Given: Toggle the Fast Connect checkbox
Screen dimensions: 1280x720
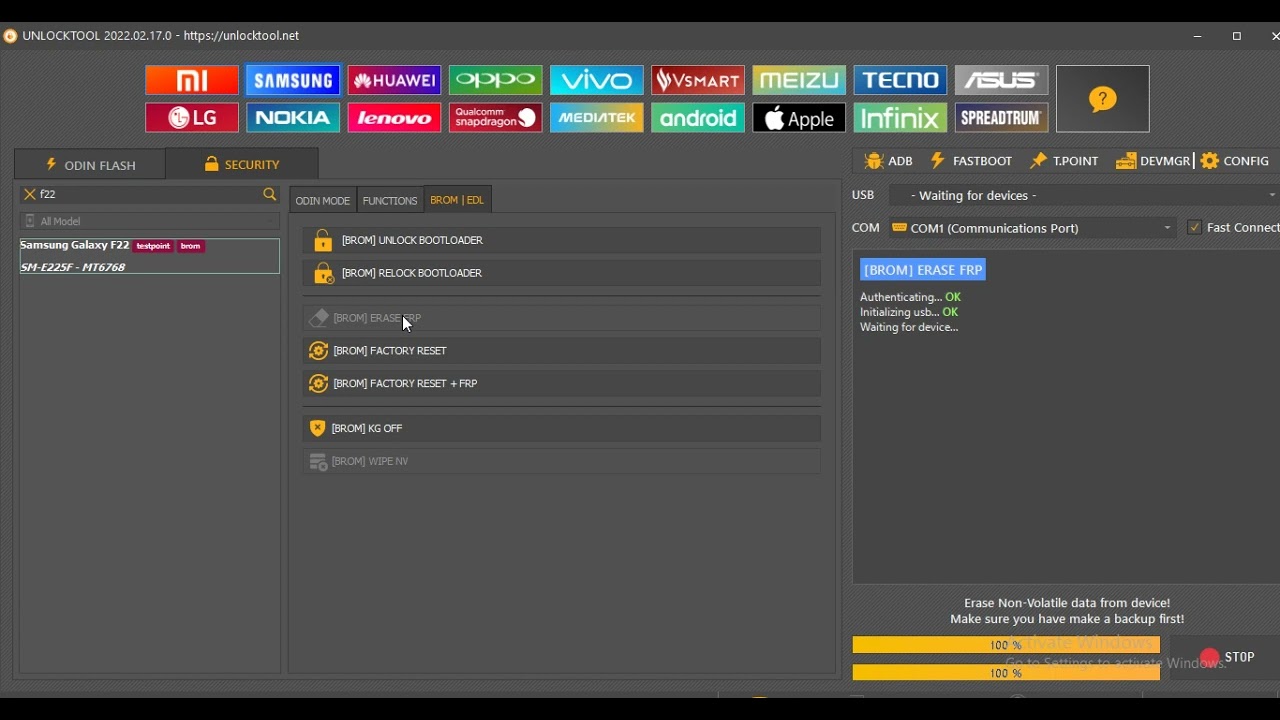Looking at the screenshot, I should pos(1194,228).
